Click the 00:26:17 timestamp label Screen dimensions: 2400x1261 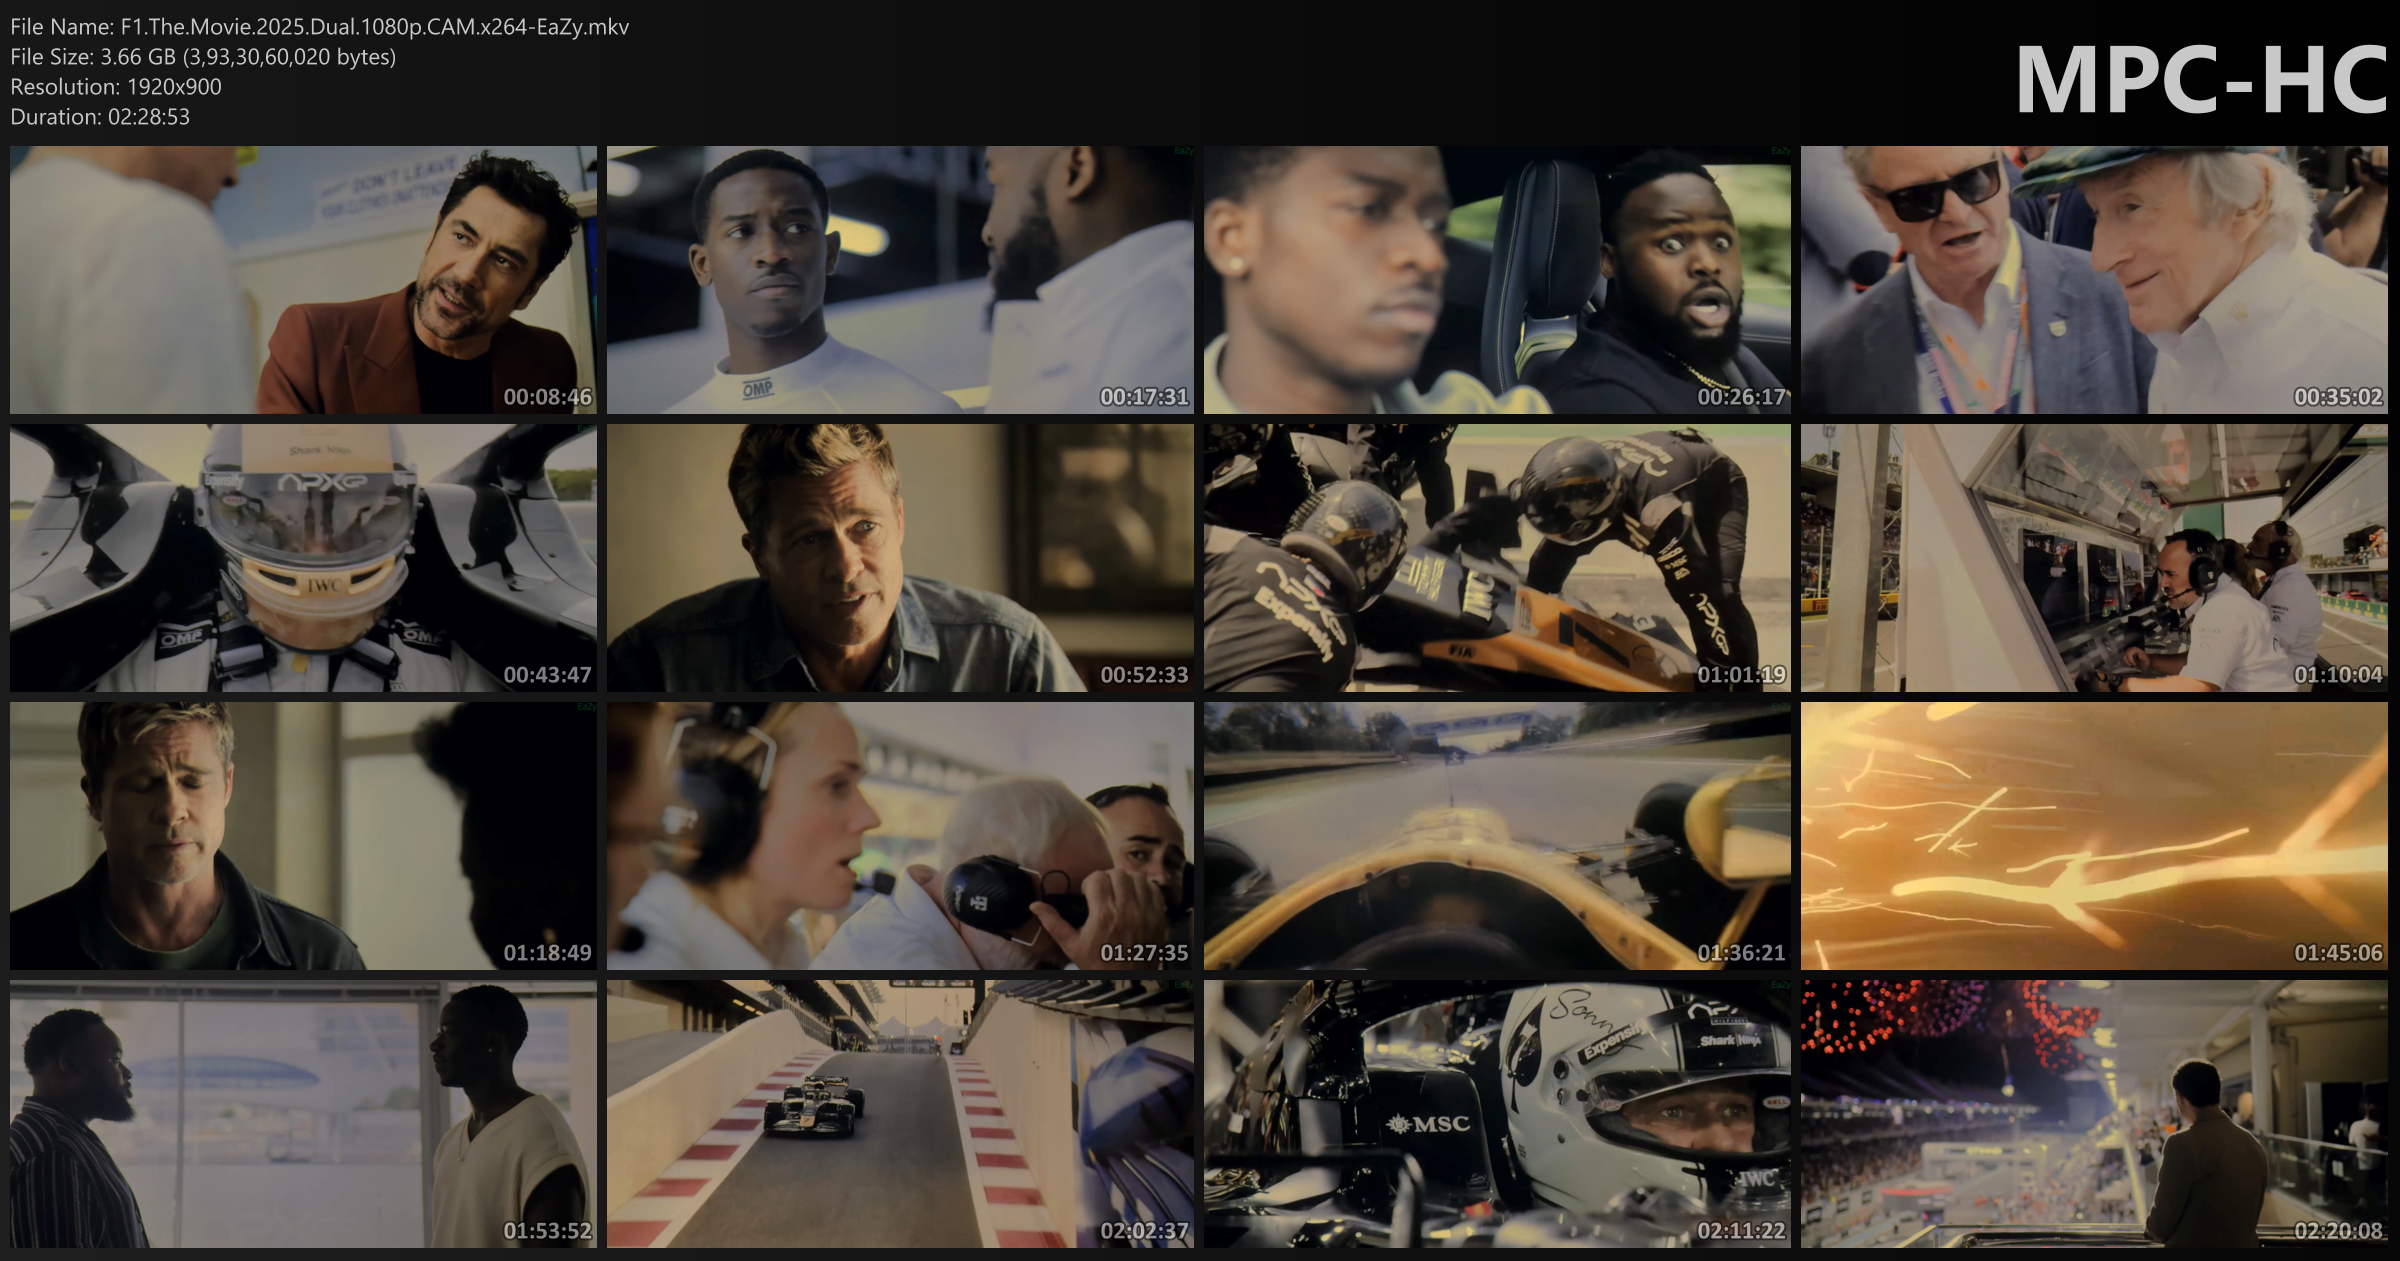coord(1742,397)
